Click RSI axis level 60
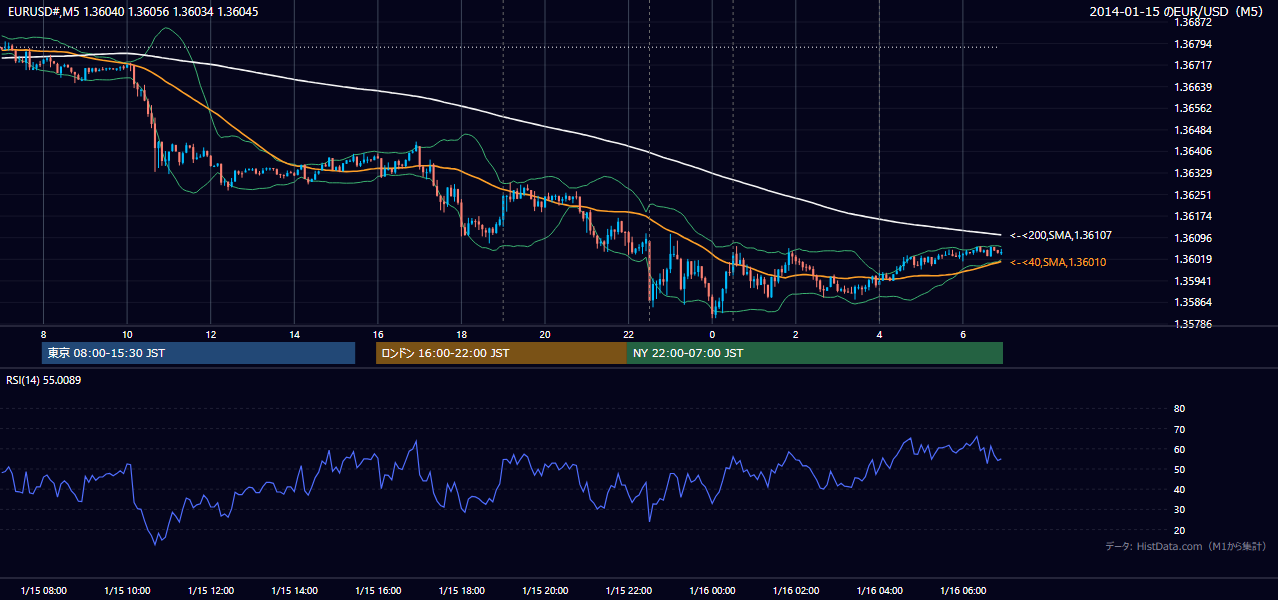This screenshot has width=1278, height=600. click(1179, 449)
